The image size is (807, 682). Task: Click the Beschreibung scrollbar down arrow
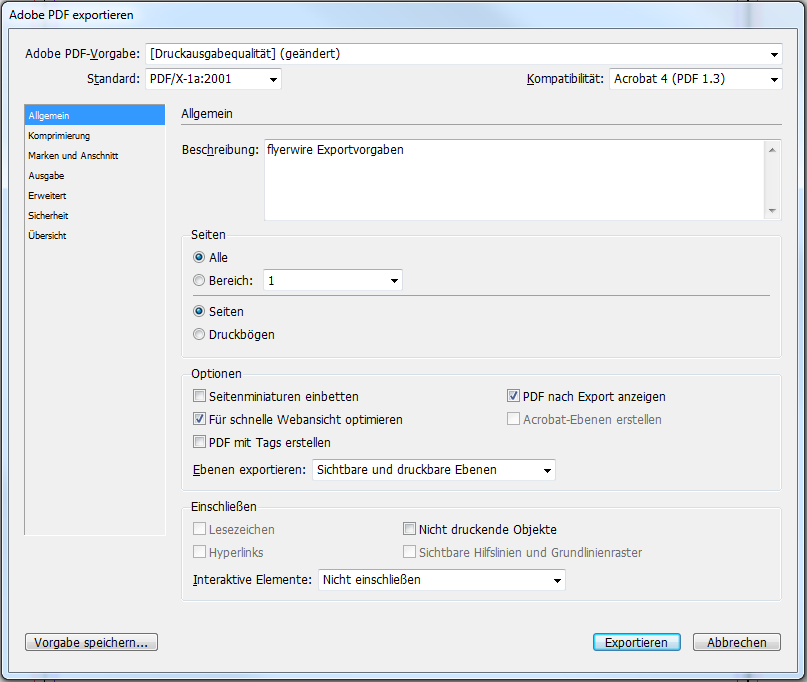click(772, 211)
